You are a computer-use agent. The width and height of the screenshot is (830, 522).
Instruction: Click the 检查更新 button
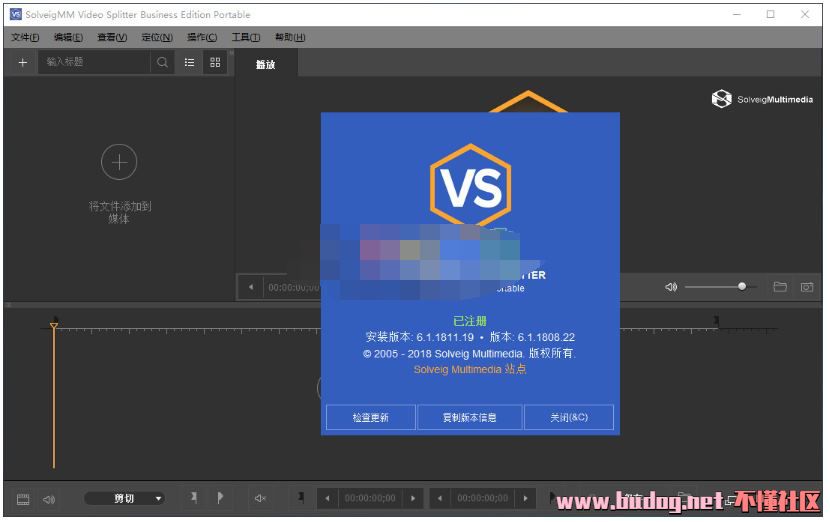370,417
